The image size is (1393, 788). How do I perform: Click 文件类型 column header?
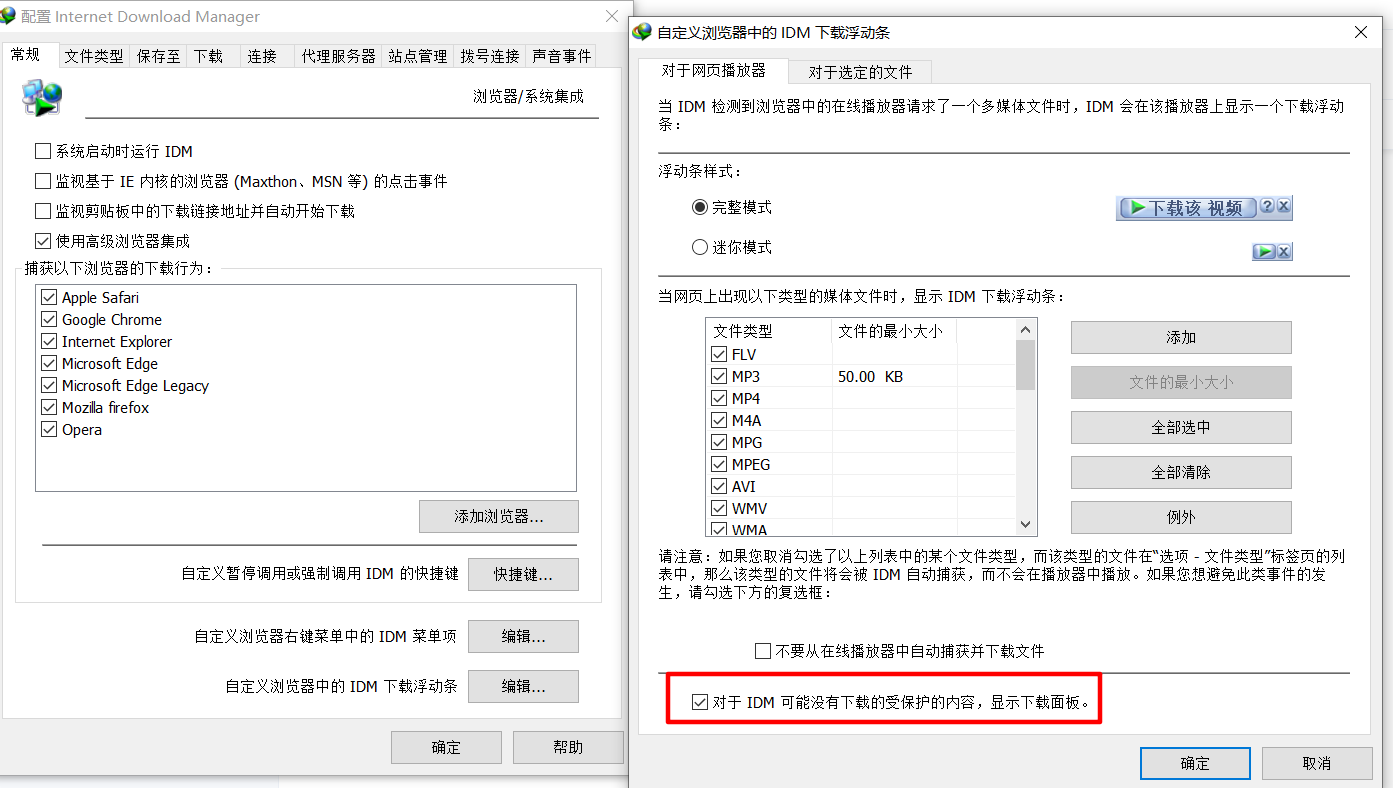pos(769,331)
